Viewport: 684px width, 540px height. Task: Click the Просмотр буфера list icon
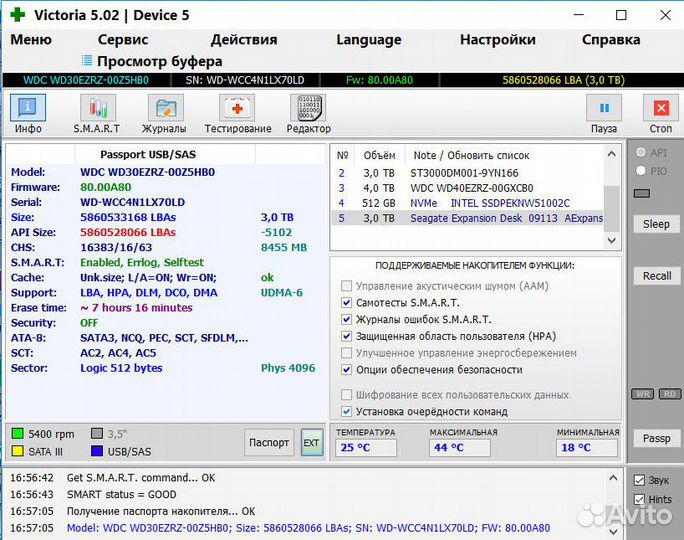[87, 61]
